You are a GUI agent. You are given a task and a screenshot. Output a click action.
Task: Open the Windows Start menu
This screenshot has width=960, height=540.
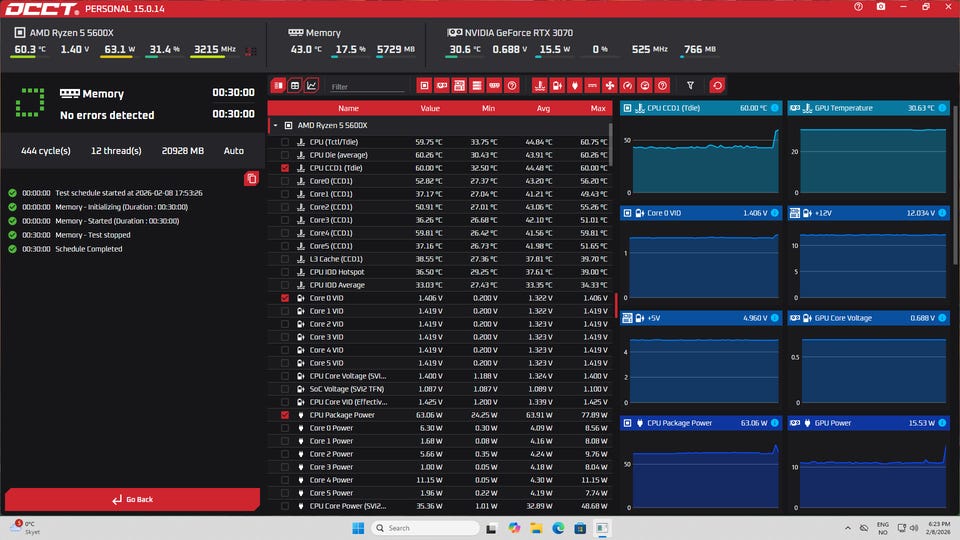(x=358, y=528)
